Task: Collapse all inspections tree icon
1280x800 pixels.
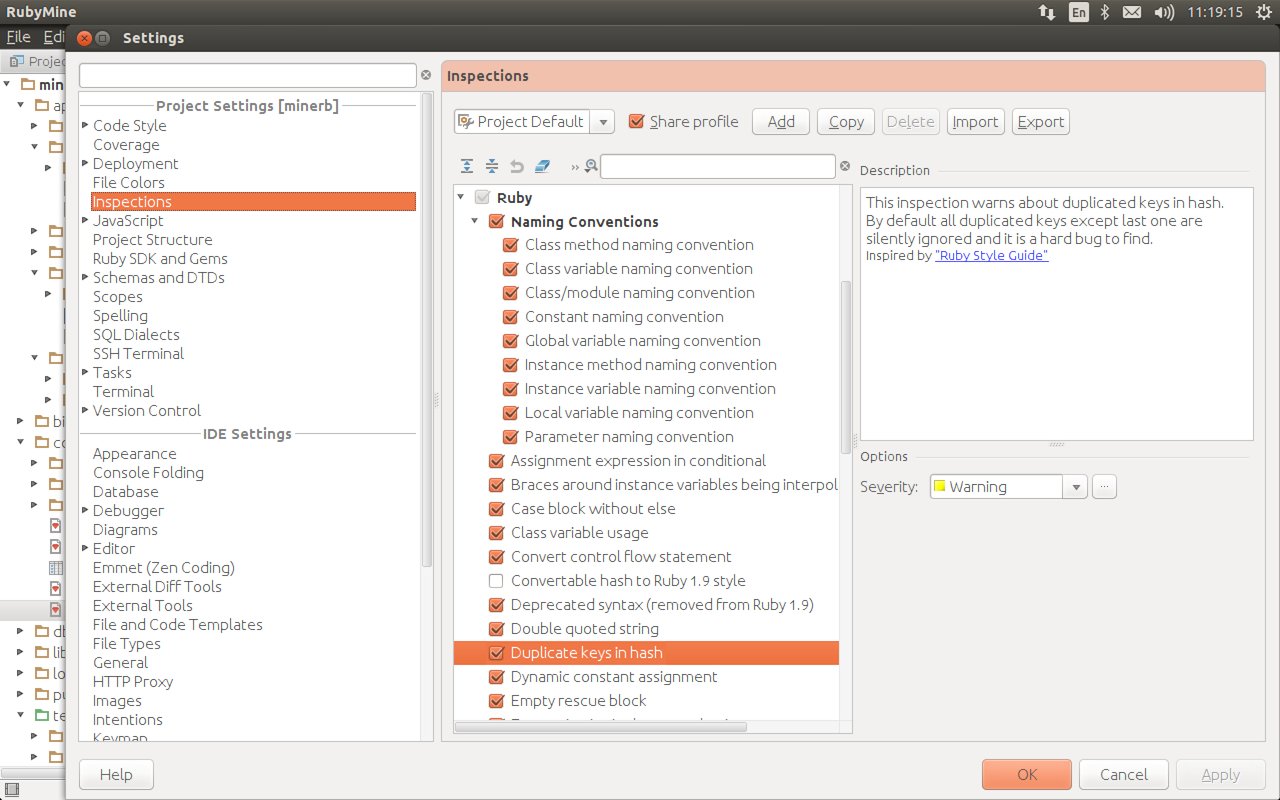Action: pos(492,167)
